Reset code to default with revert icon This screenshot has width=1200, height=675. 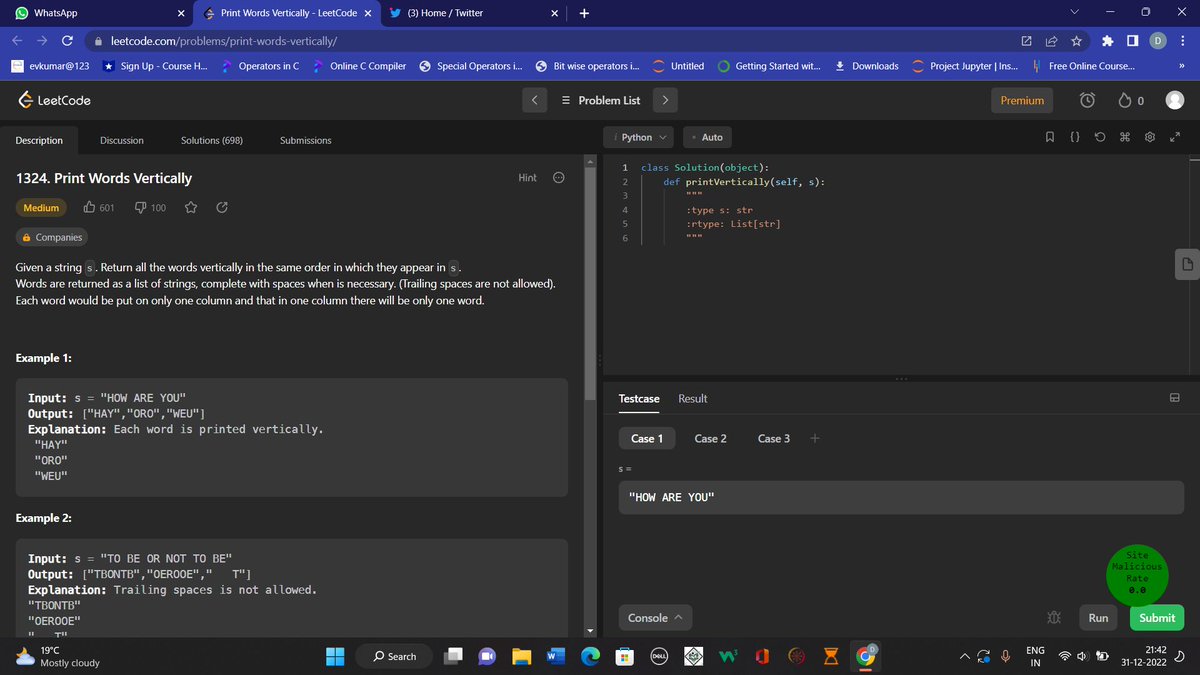point(1100,137)
